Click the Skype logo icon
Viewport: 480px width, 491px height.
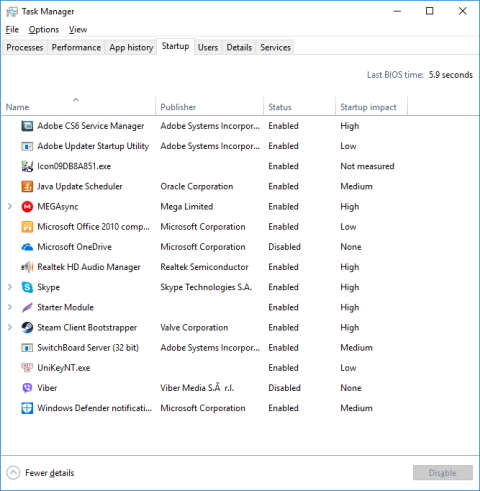pos(27,287)
